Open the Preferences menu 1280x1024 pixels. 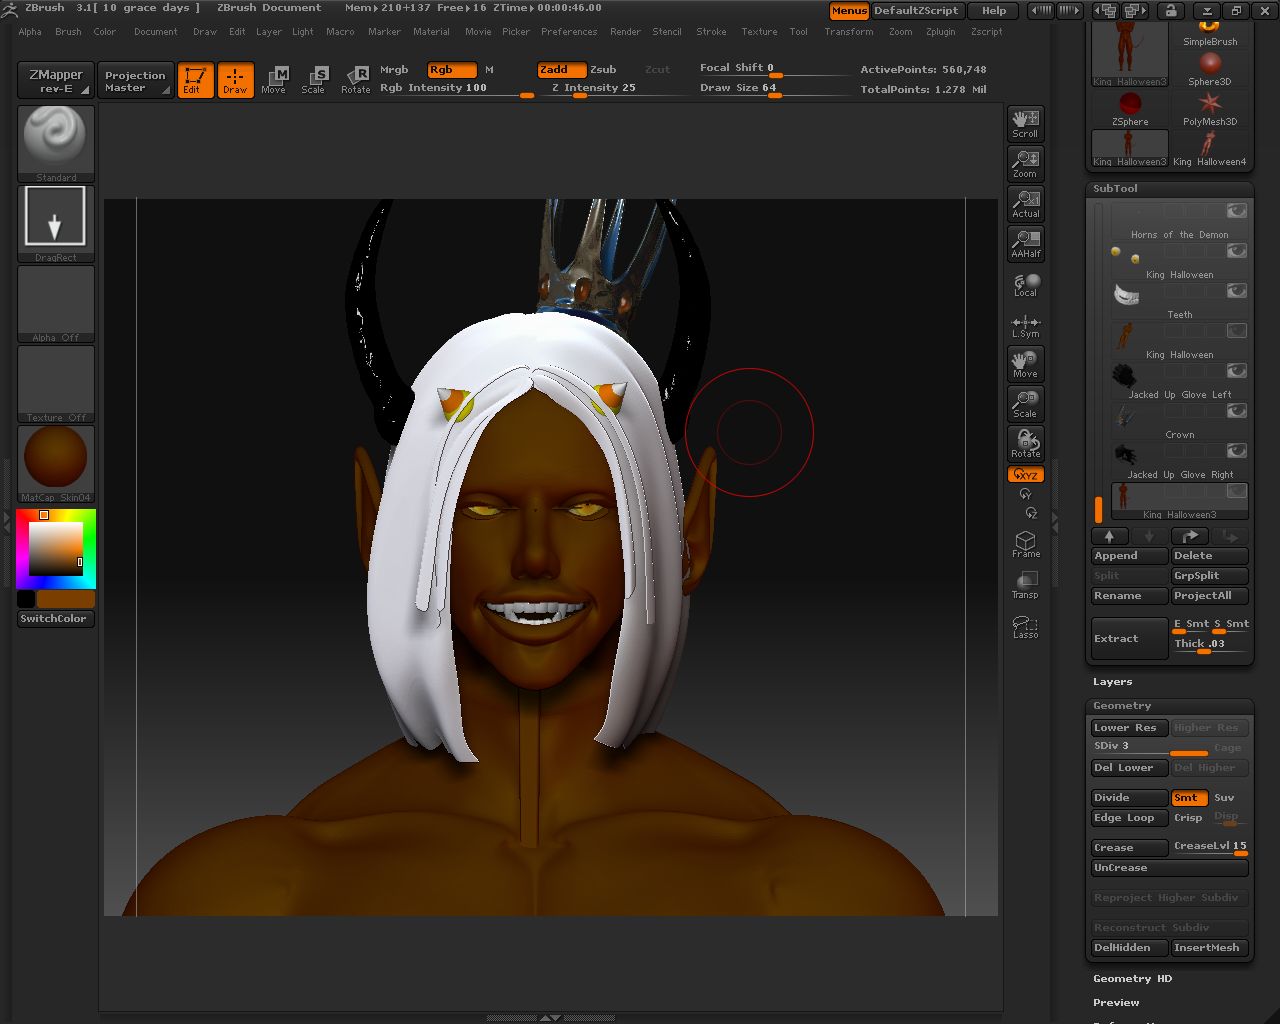(x=569, y=32)
